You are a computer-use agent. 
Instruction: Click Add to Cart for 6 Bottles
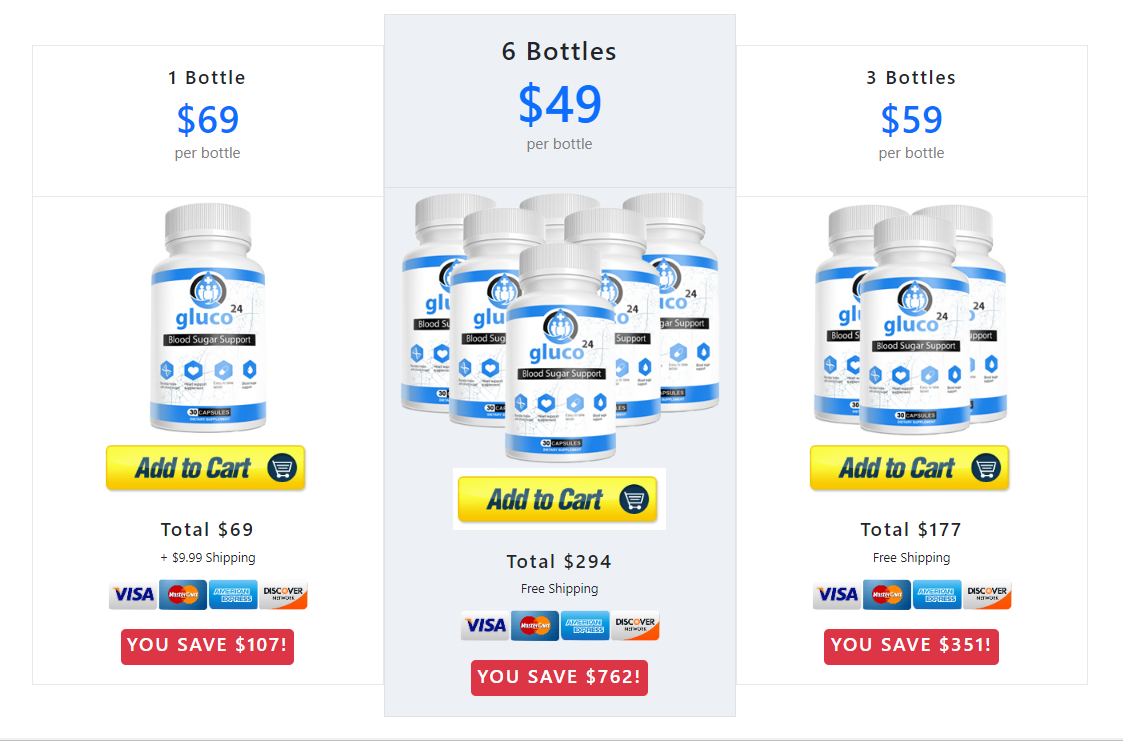558,499
